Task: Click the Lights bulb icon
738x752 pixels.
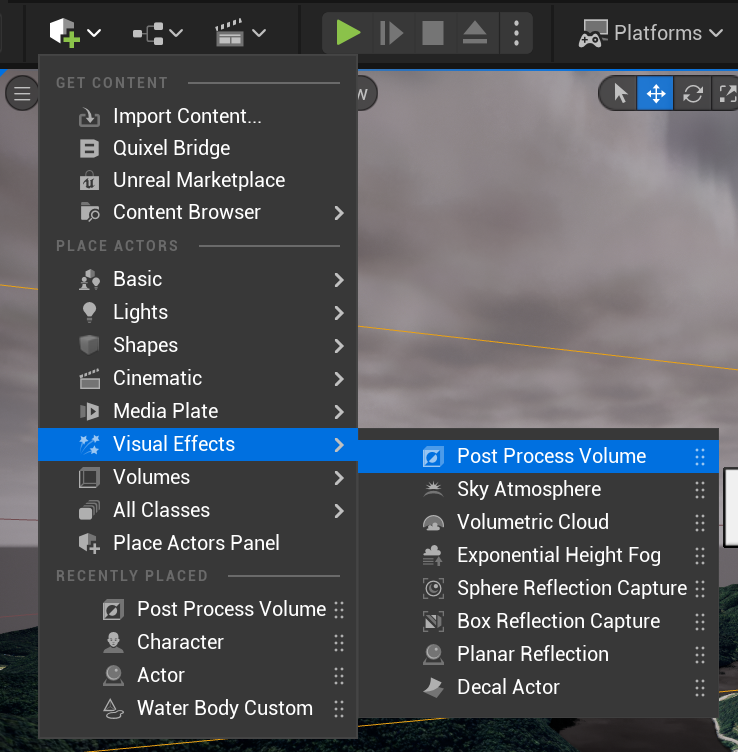Action: (x=89, y=312)
